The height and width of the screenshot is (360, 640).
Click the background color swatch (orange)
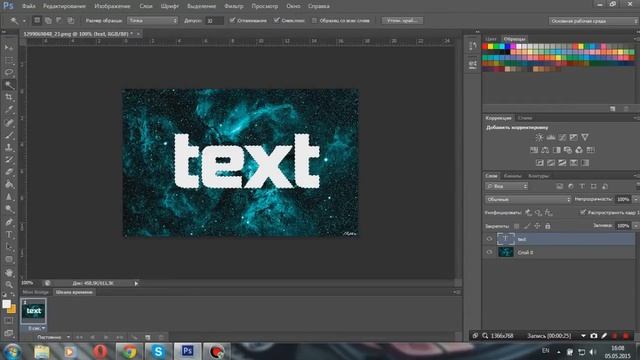click(13, 310)
